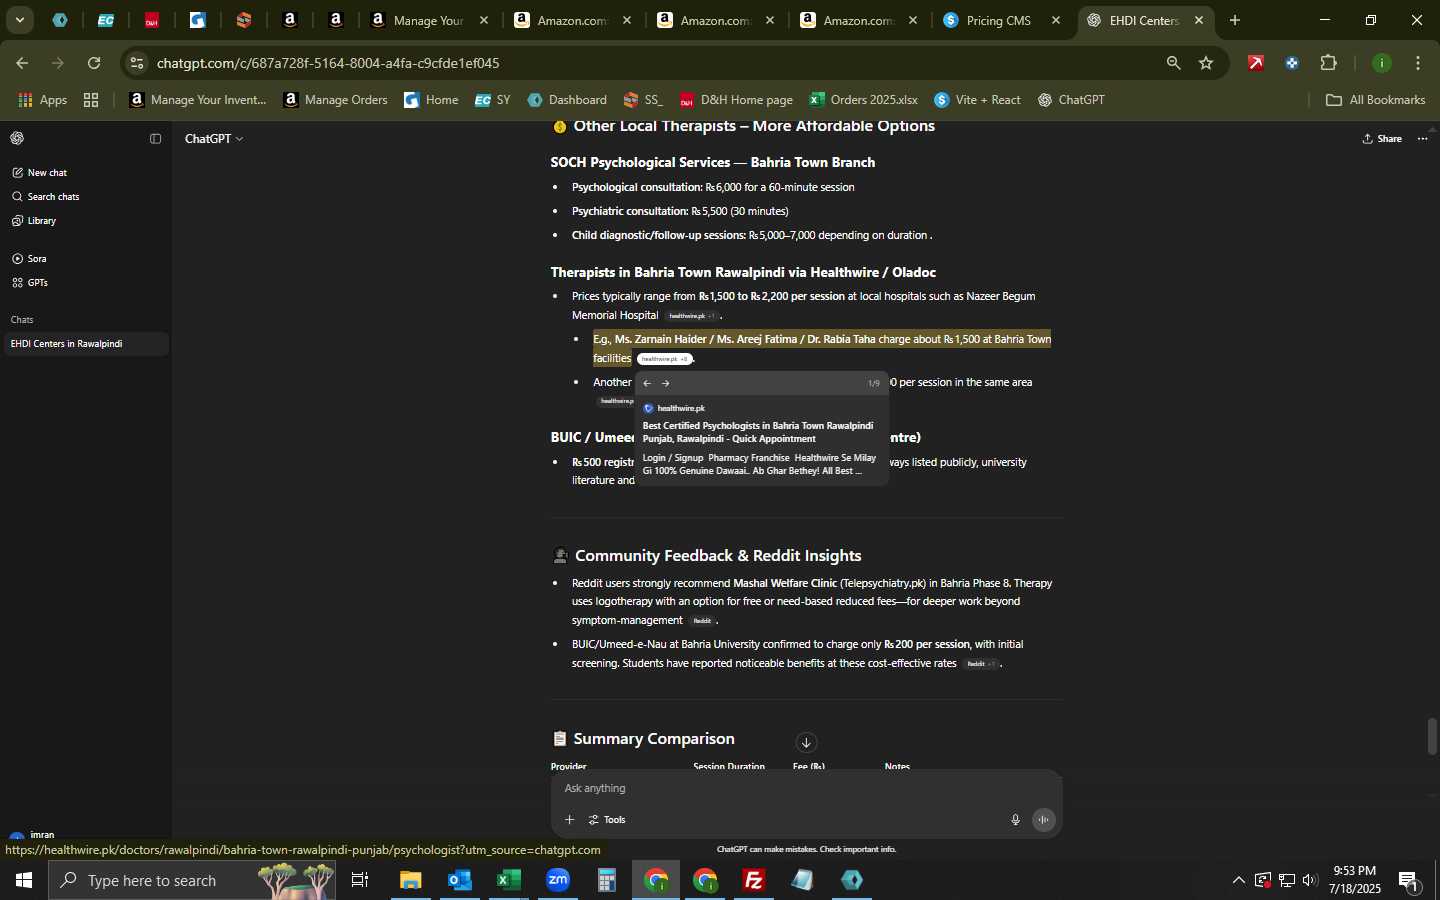1440x900 pixels.
Task: Click the site information icon in address bar
Action: click(x=137, y=63)
